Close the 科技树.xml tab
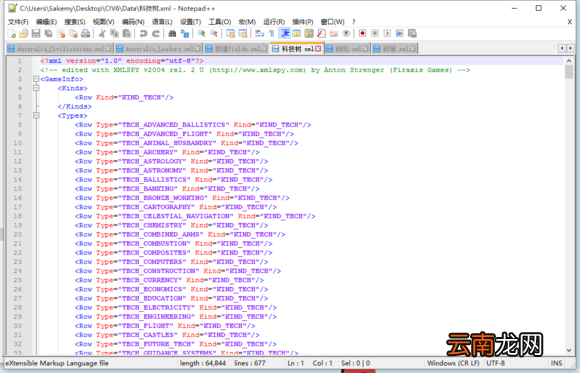Screen dimensions: 580x373 pos(318,49)
